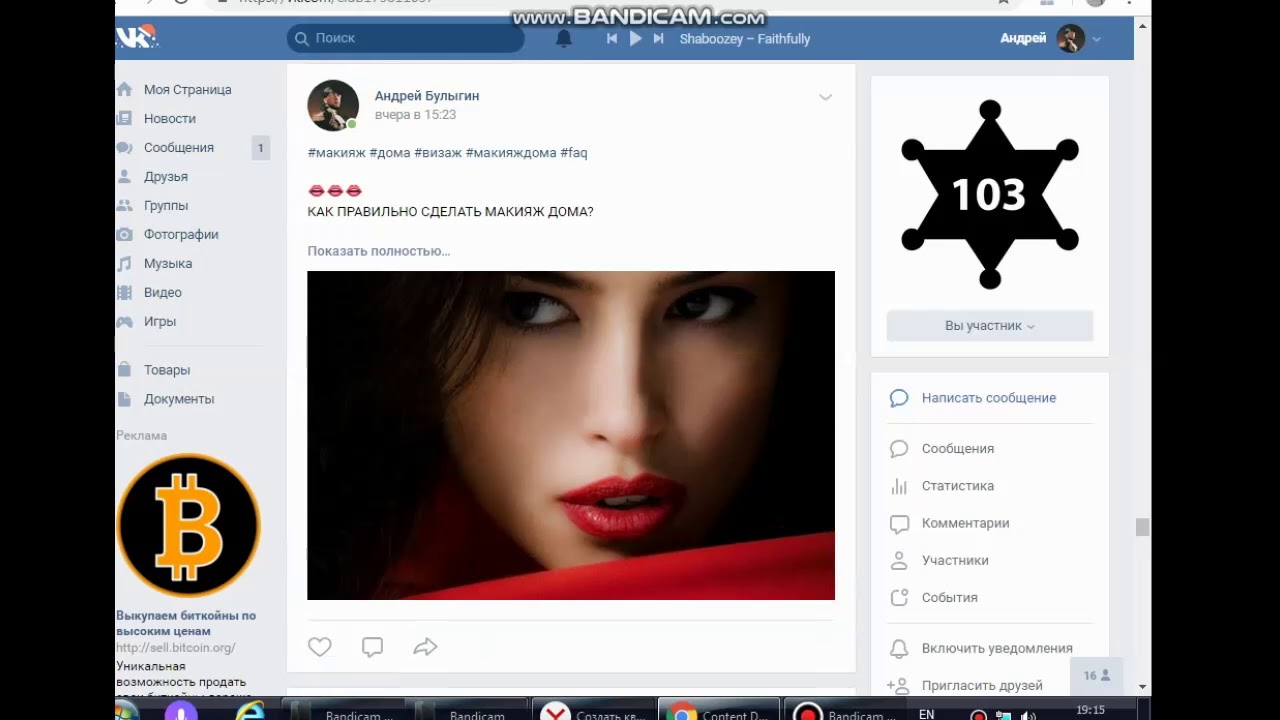Open Фотографии section
The width and height of the screenshot is (1280, 720).
point(181,234)
